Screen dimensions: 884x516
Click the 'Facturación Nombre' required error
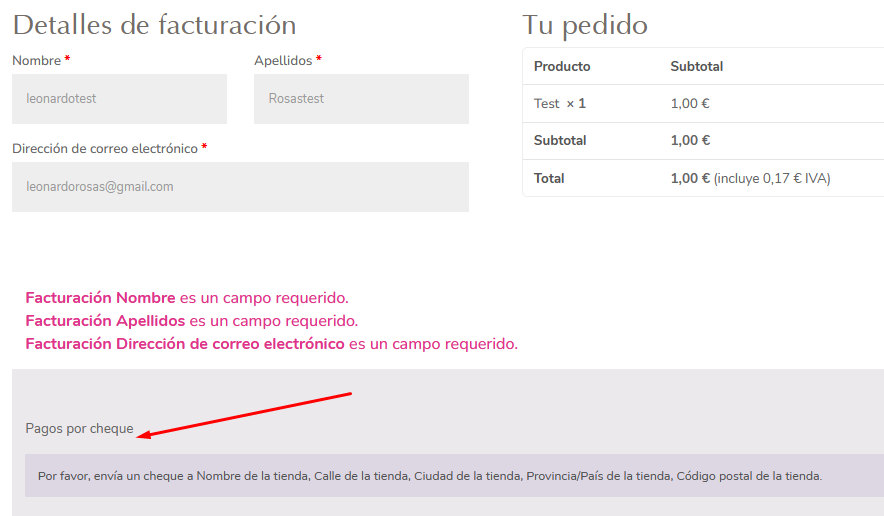(187, 298)
